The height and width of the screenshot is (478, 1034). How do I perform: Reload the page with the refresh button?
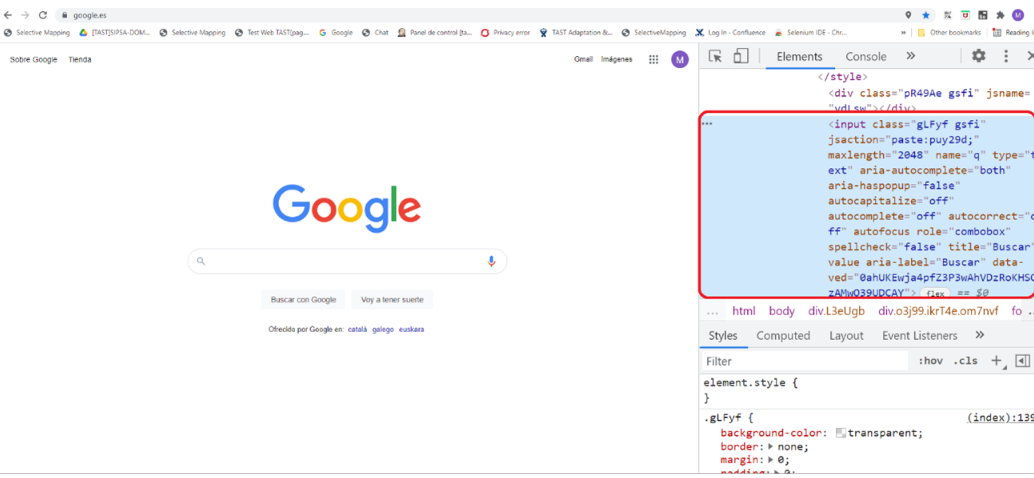[x=43, y=15]
